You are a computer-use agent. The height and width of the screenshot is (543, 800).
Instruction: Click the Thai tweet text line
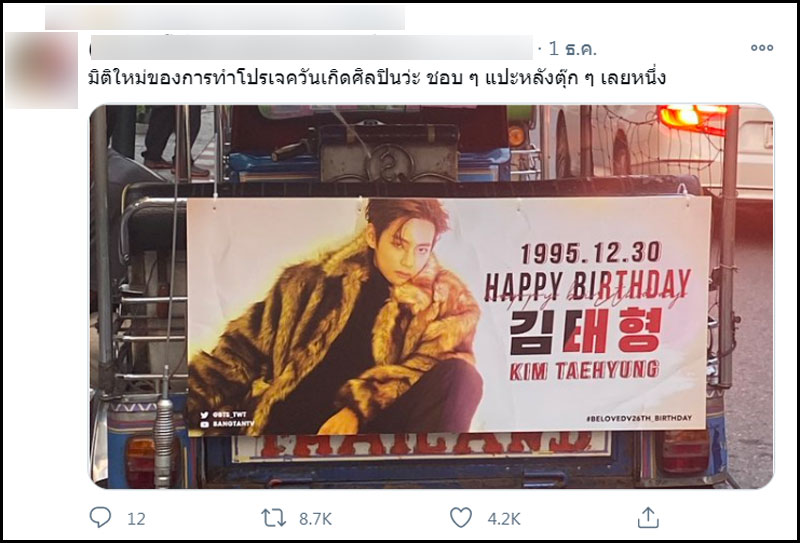click(x=377, y=79)
